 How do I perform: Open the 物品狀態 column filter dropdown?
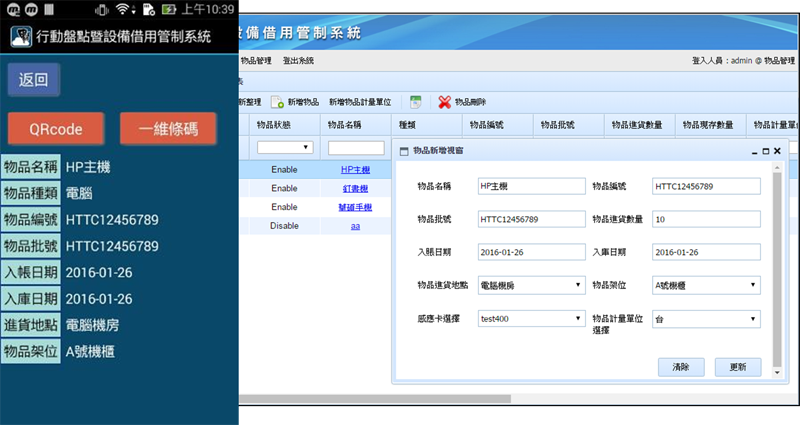284,147
